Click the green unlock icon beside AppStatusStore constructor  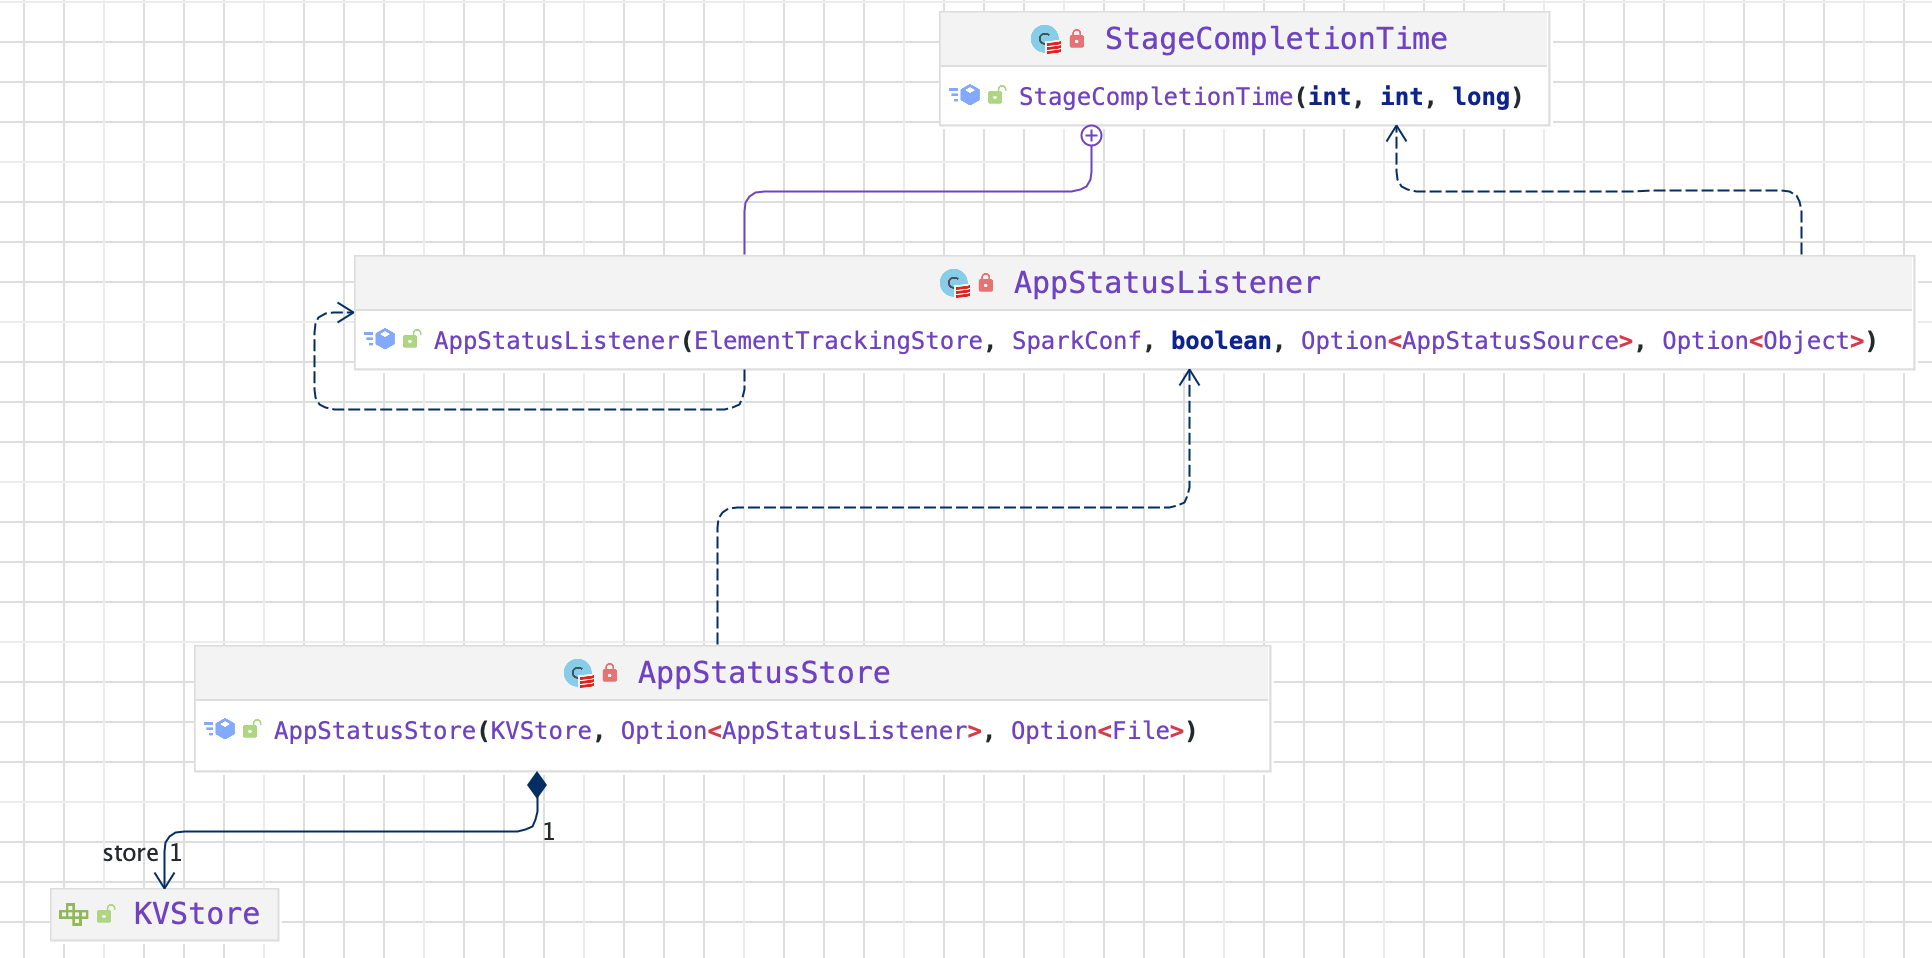coord(252,730)
